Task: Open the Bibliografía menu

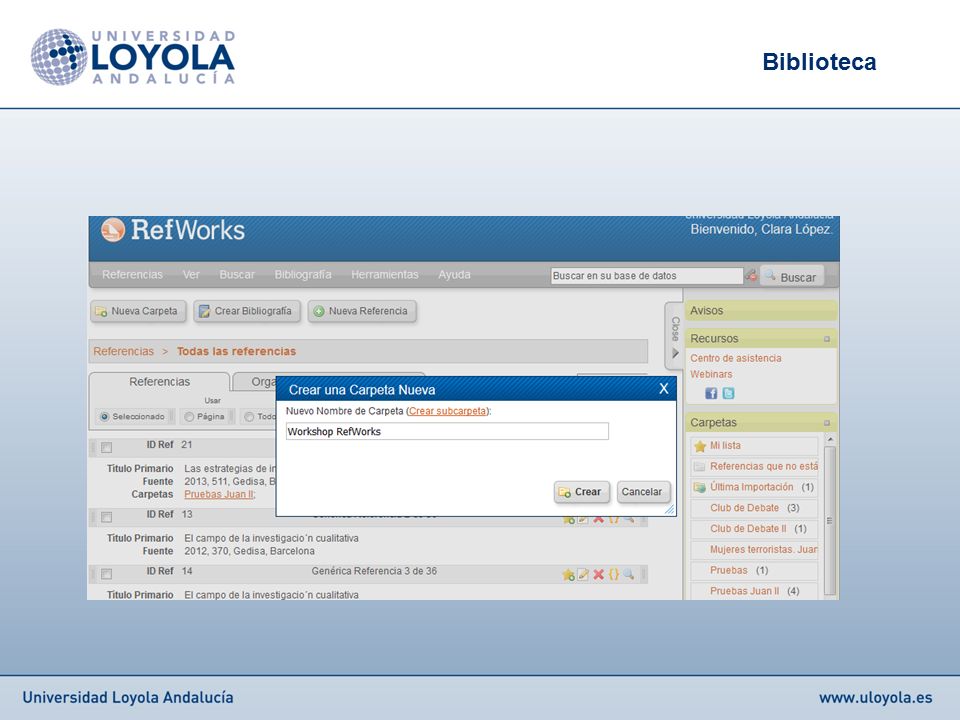Action: click(x=303, y=274)
